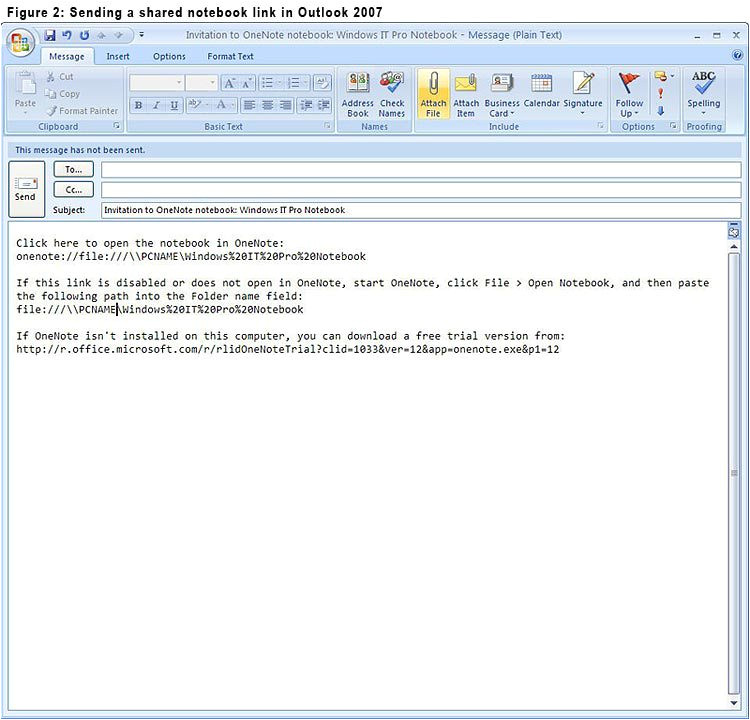Viewport: 750px width, 720px height.
Task: Click the Check Names icon
Action: pos(392,85)
